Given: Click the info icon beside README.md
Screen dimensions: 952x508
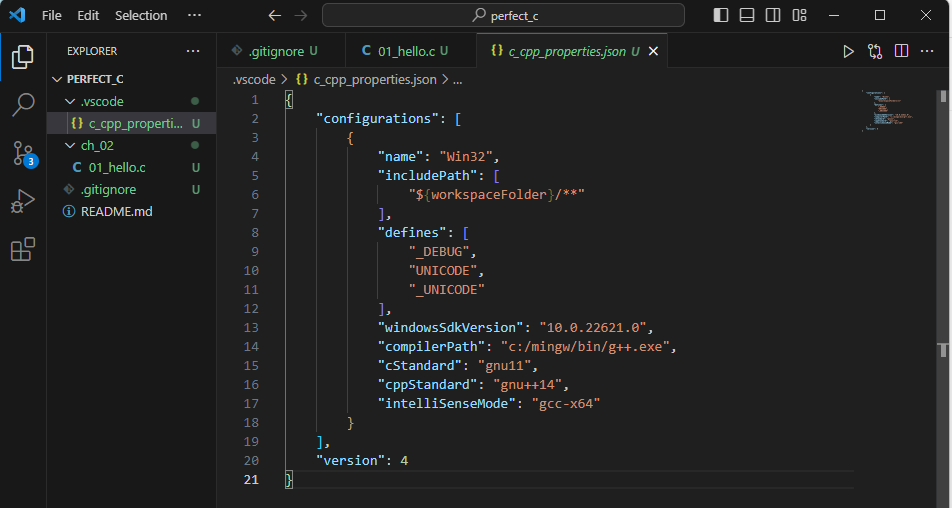Looking at the screenshot, I should click(69, 212).
